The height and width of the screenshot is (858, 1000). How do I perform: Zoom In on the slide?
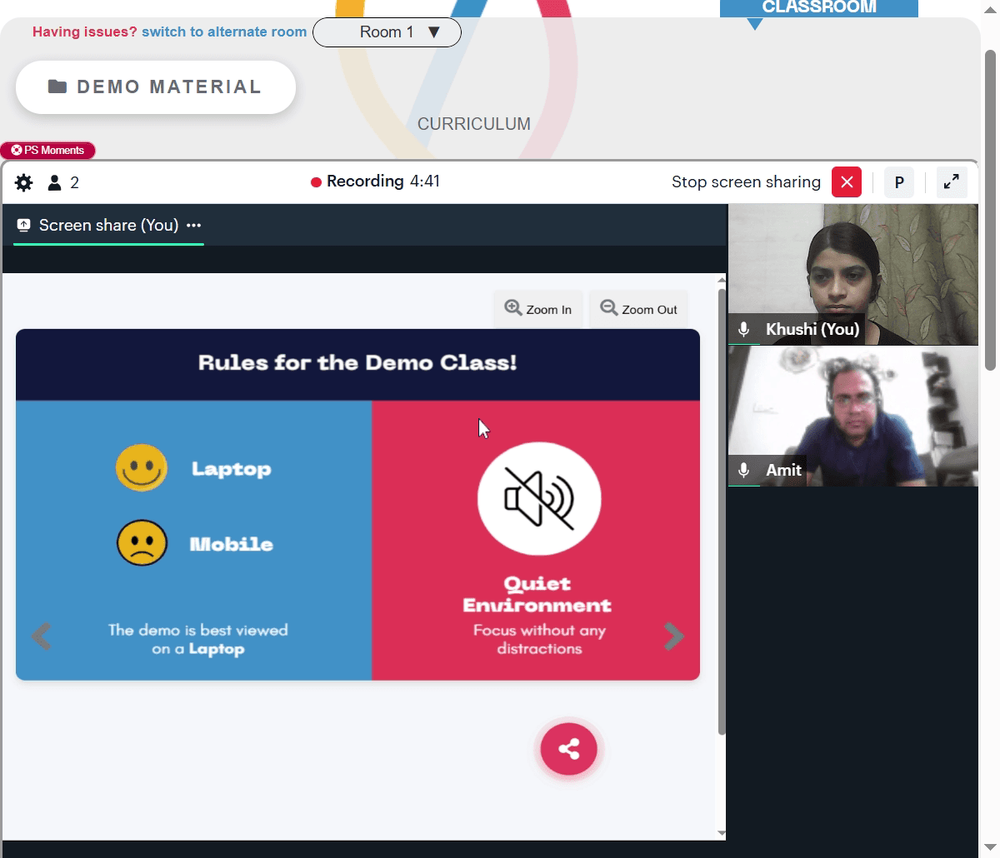[538, 309]
